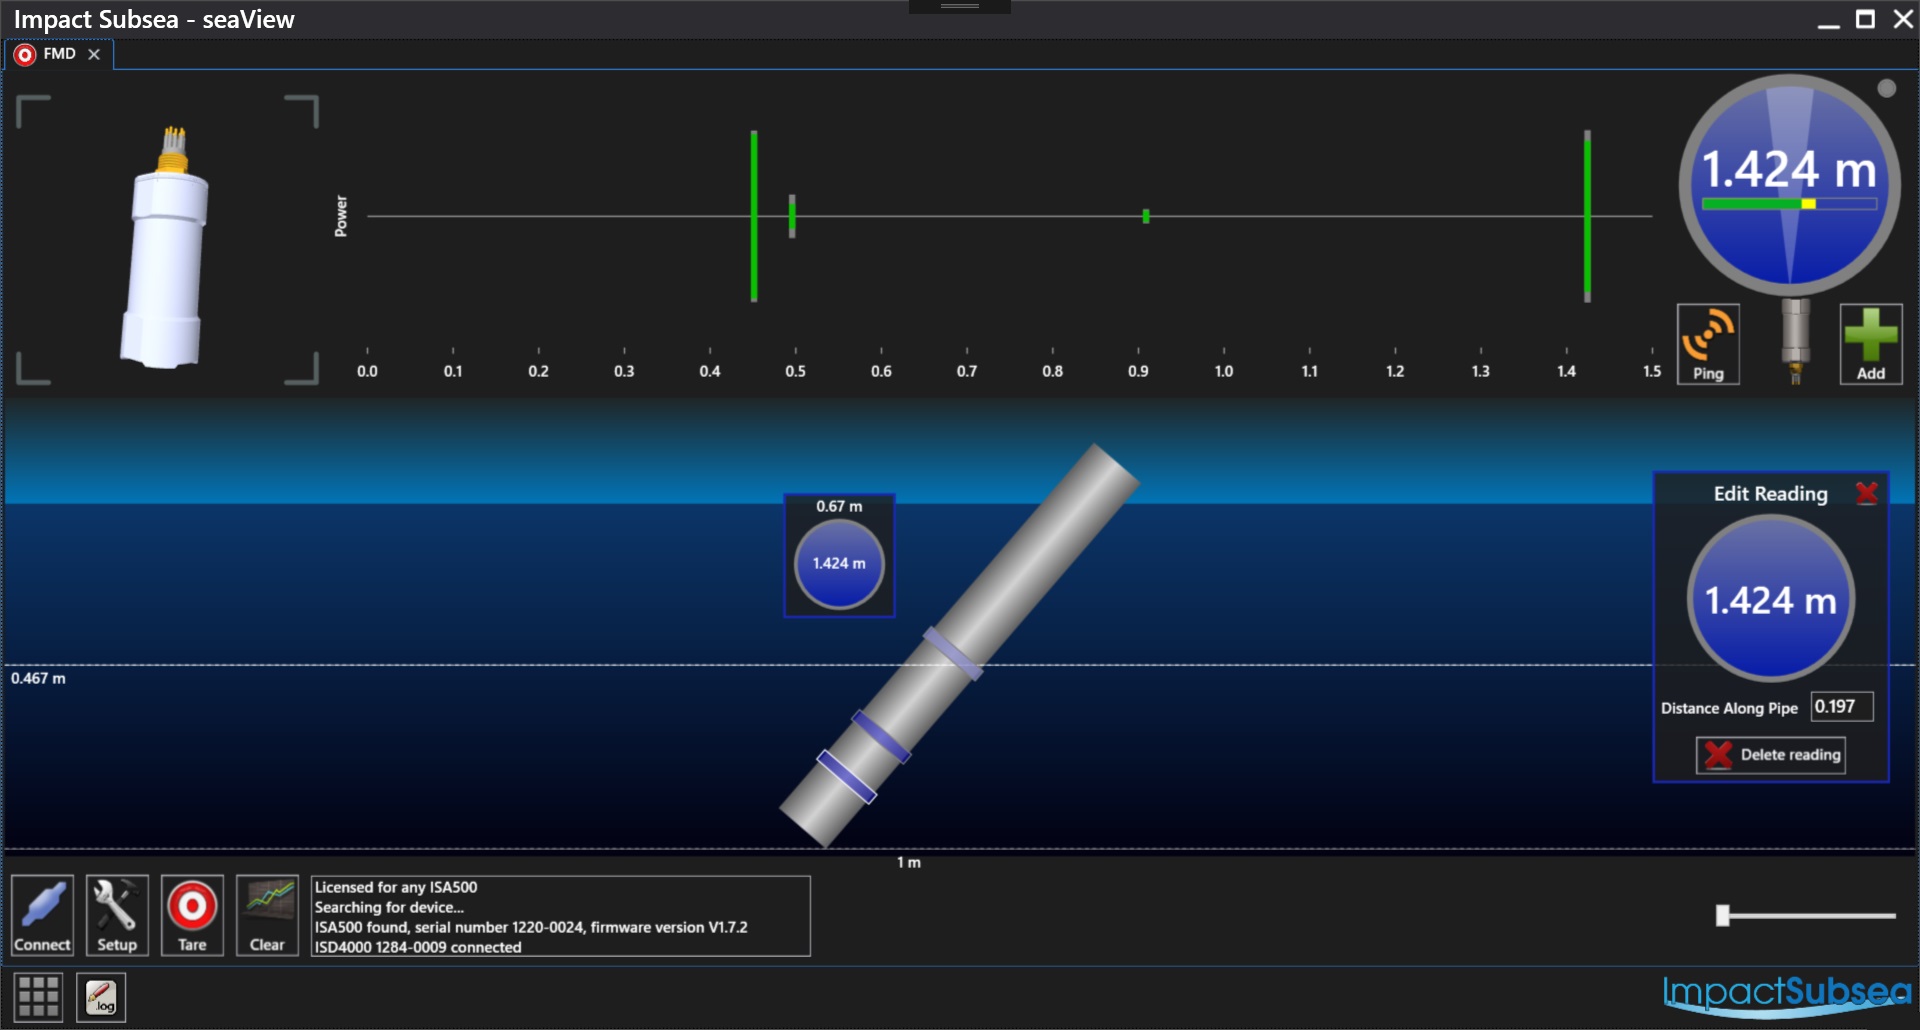1920x1030 pixels.
Task: Click 'ISD4000 1284-0009 connected' status line
Action: point(418,947)
